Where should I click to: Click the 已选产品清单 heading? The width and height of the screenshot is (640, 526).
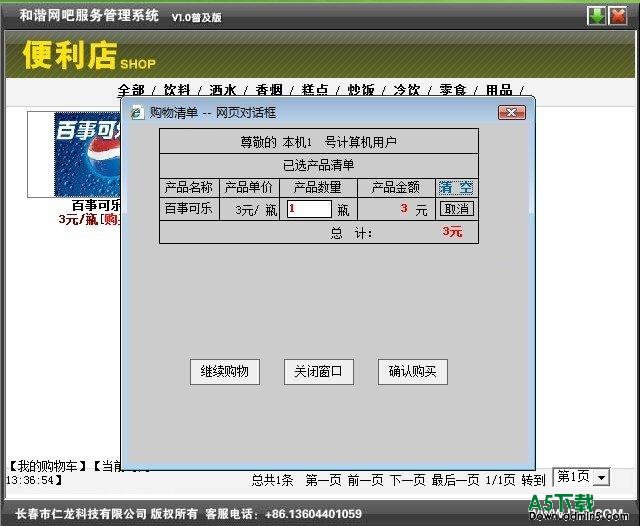click(x=318, y=165)
